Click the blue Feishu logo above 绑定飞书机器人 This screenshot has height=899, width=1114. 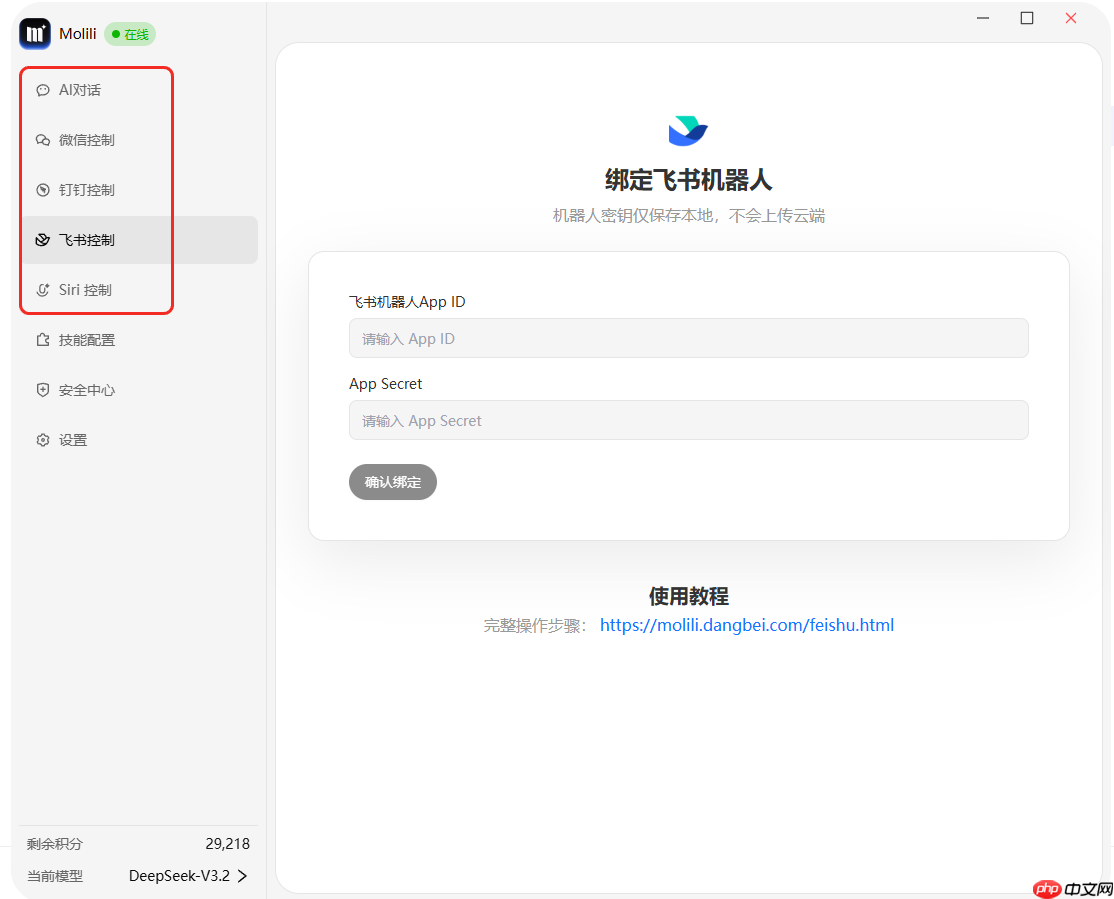[687, 129]
